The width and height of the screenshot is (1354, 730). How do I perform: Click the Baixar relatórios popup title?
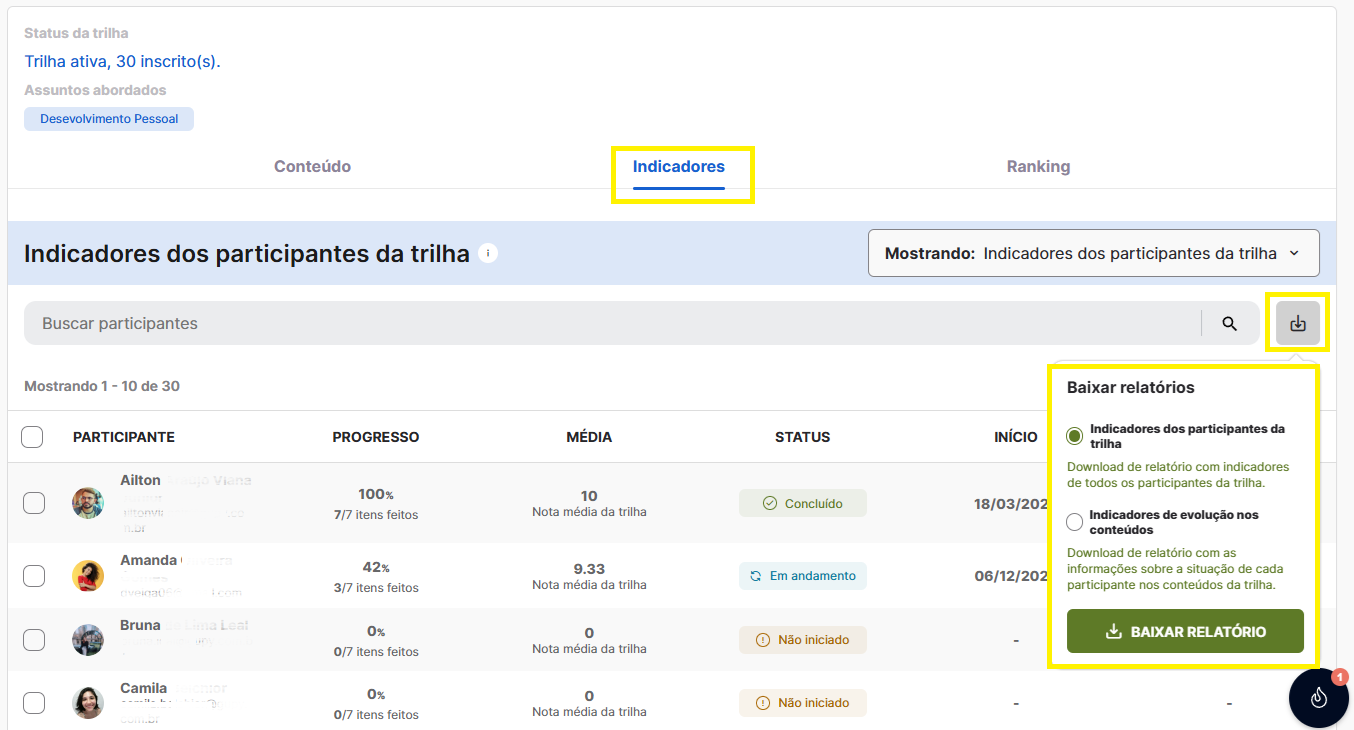pos(1131,387)
